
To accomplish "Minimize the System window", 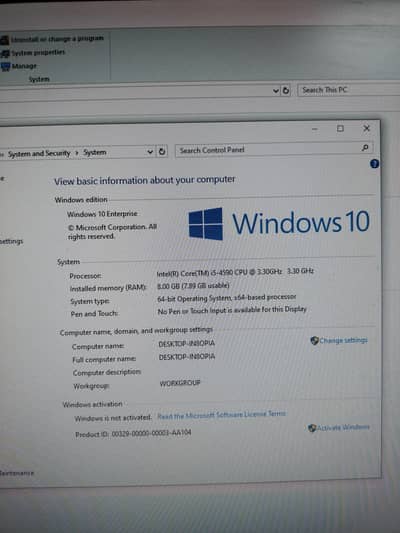I will pos(315,129).
